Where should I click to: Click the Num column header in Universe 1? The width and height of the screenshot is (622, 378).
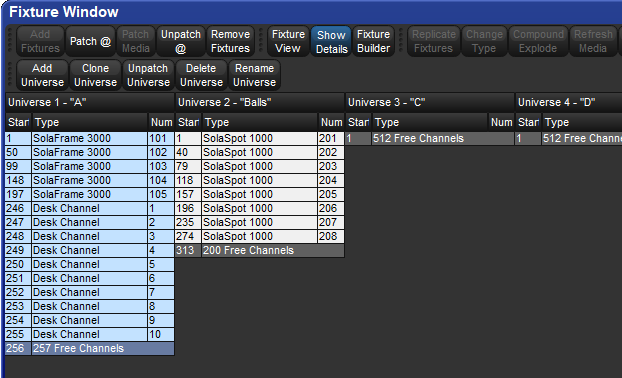coord(161,122)
